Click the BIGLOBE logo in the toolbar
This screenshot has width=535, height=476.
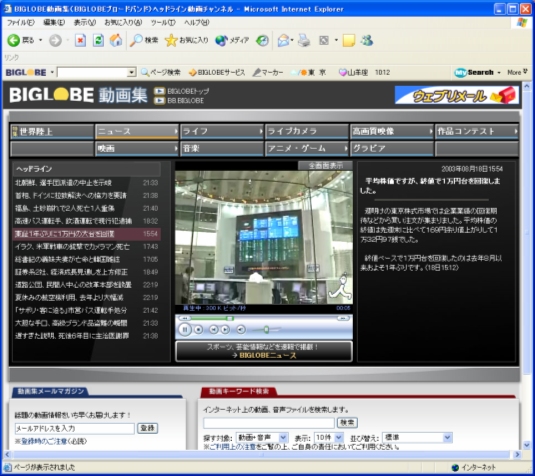coord(26,72)
